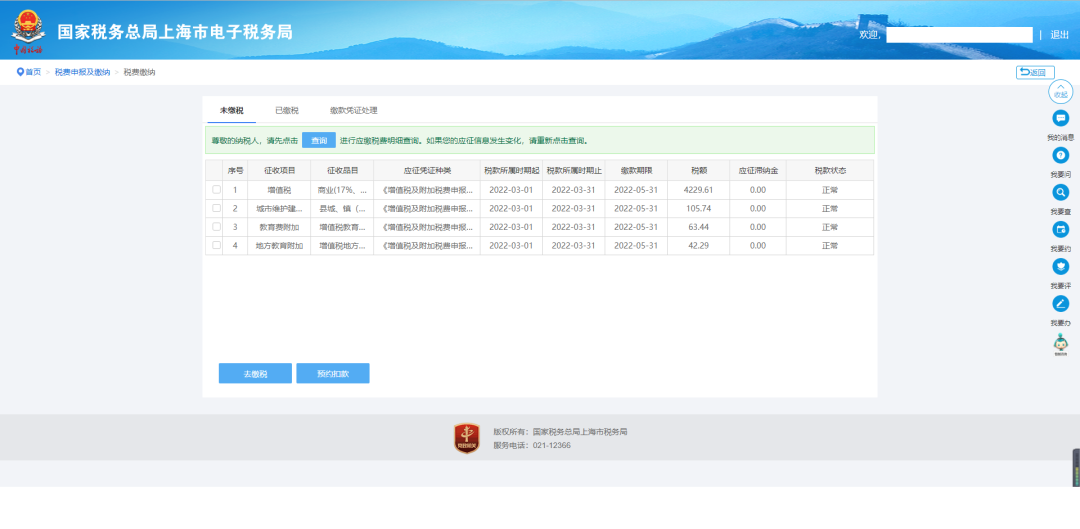Screen dimensions: 1080x529
Task: Click the 返回 back button
Action: click(1035, 72)
